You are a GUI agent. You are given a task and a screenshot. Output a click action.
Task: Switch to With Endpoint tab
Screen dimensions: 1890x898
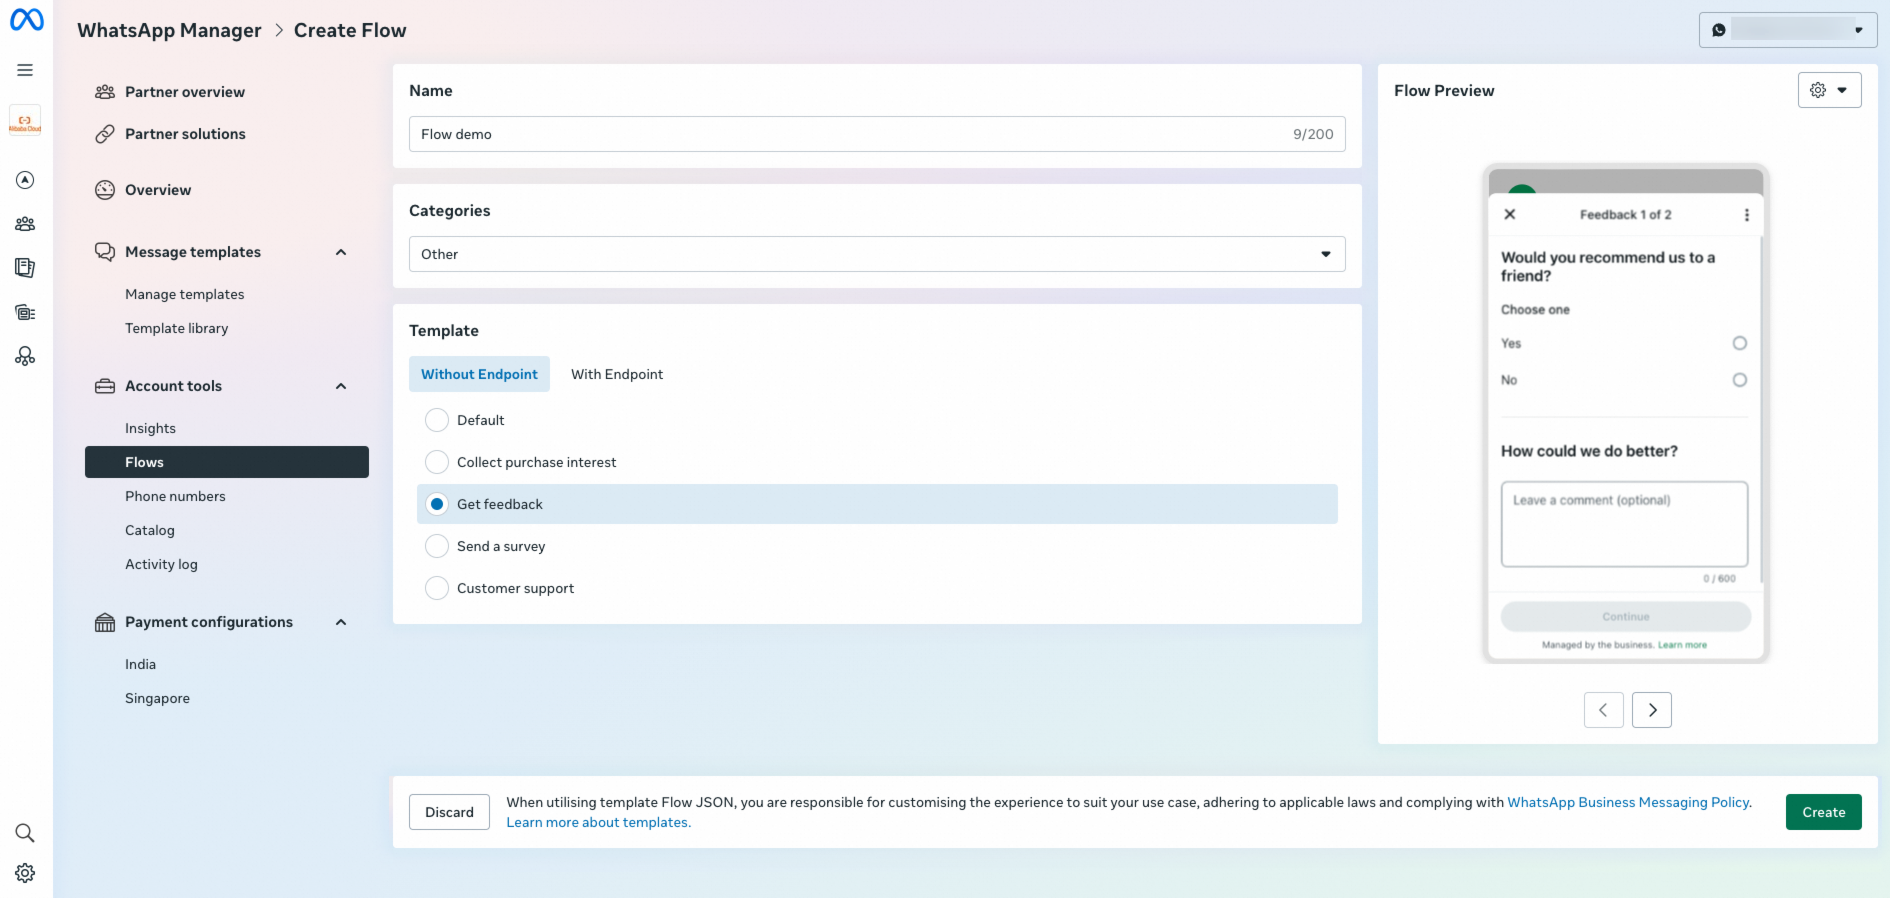click(617, 374)
